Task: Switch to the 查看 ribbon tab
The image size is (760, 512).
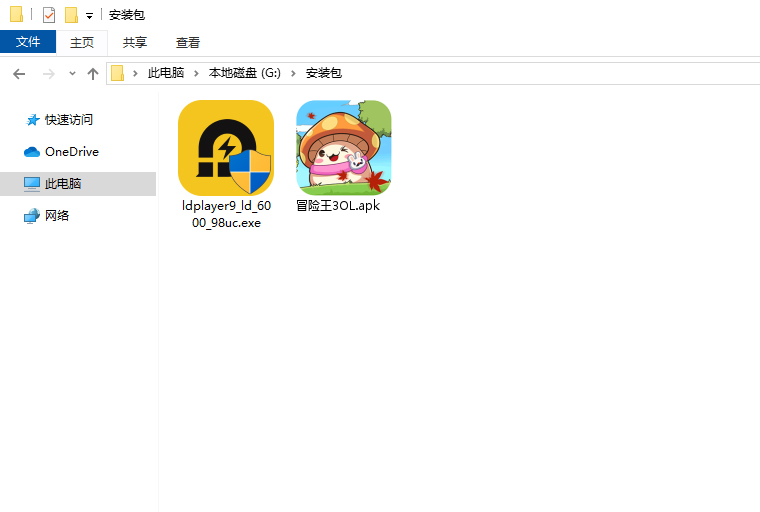Action: click(x=188, y=43)
